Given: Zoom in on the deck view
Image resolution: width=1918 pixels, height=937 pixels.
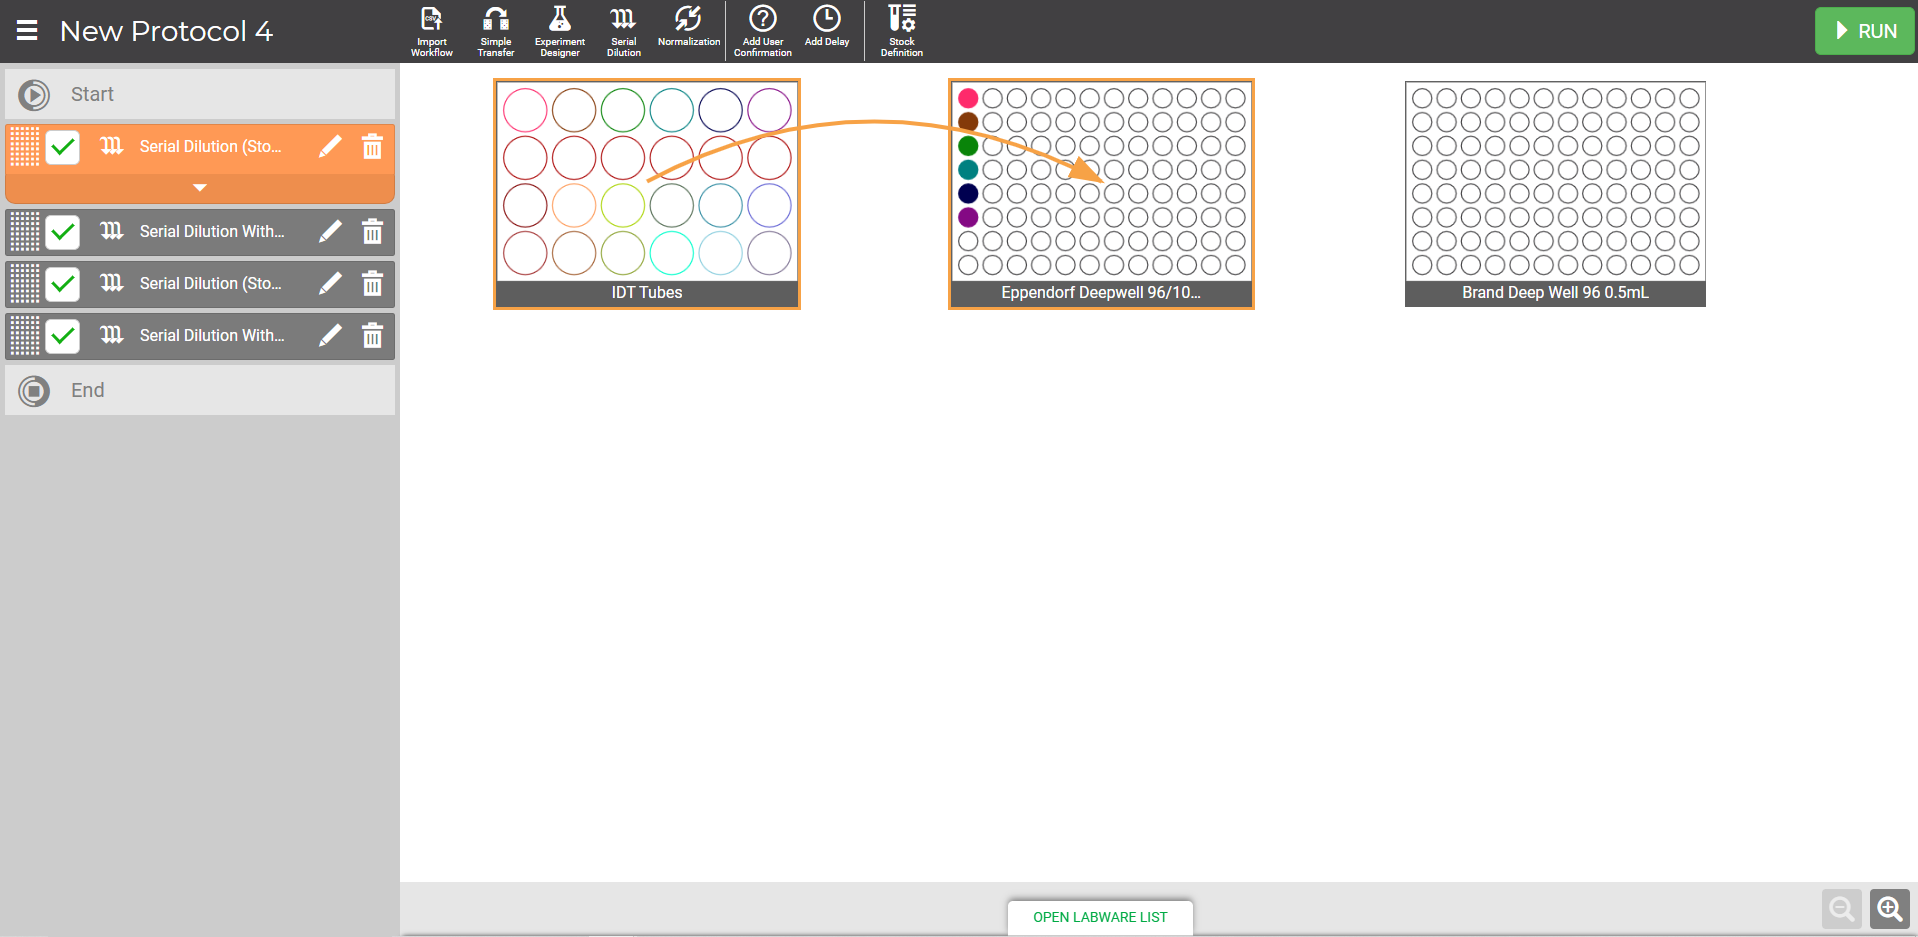Looking at the screenshot, I should pos(1890,909).
